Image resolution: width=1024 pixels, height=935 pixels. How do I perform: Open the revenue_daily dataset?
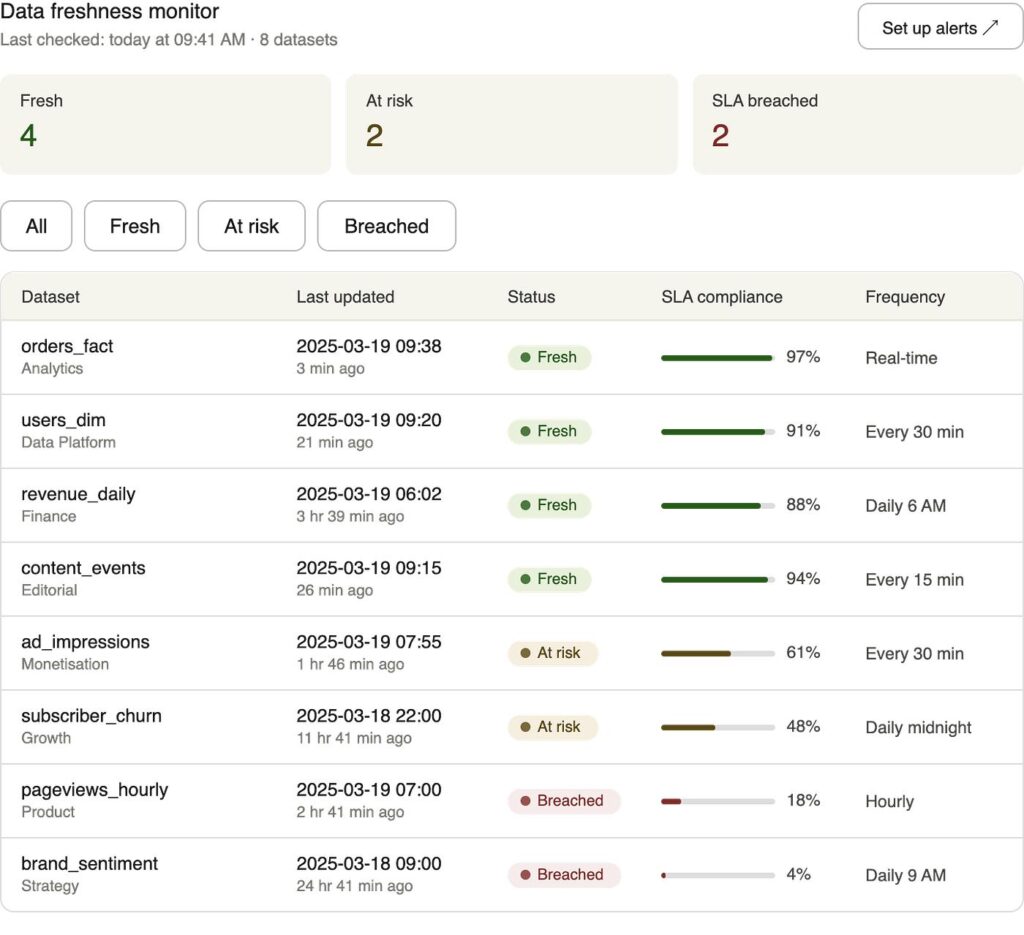click(78, 494)
